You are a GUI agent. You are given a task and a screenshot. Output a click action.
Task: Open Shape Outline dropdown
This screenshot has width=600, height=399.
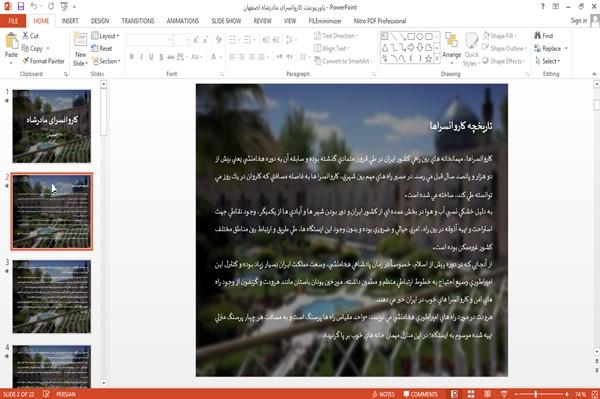[x=505, y=48]
